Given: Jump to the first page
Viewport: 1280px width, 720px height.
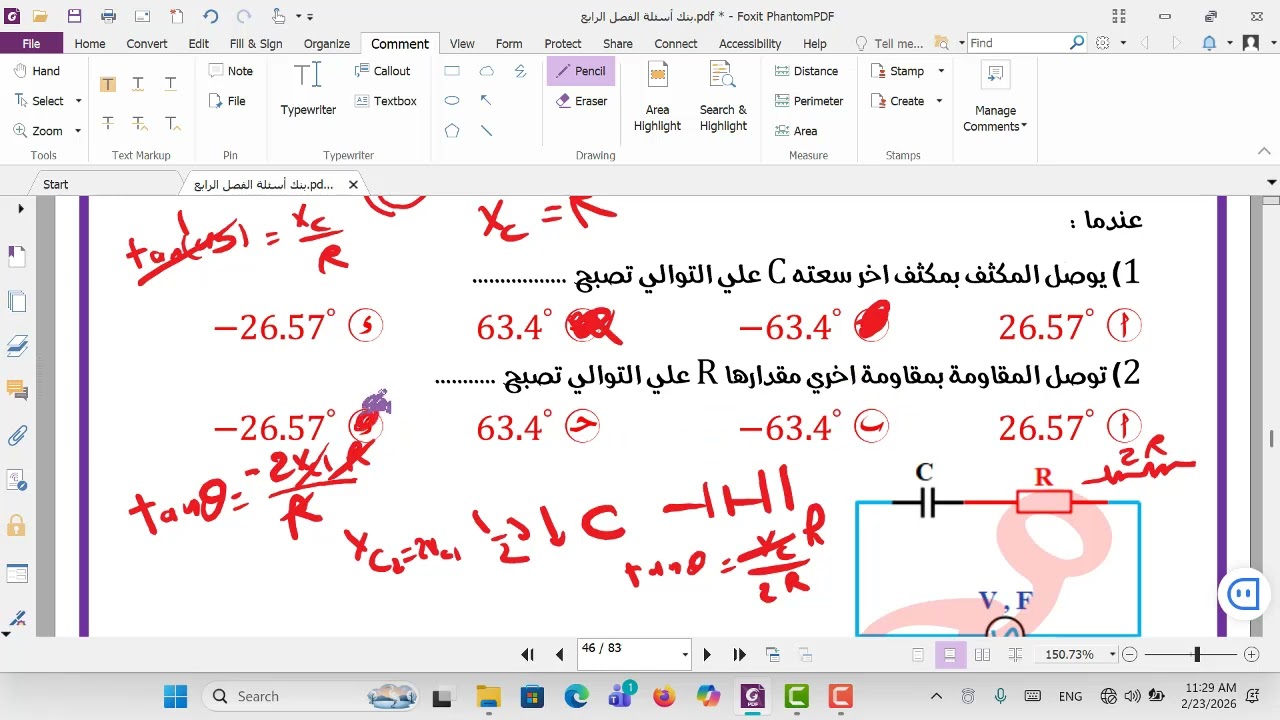Looking at the screenshot, I should 527,654.
